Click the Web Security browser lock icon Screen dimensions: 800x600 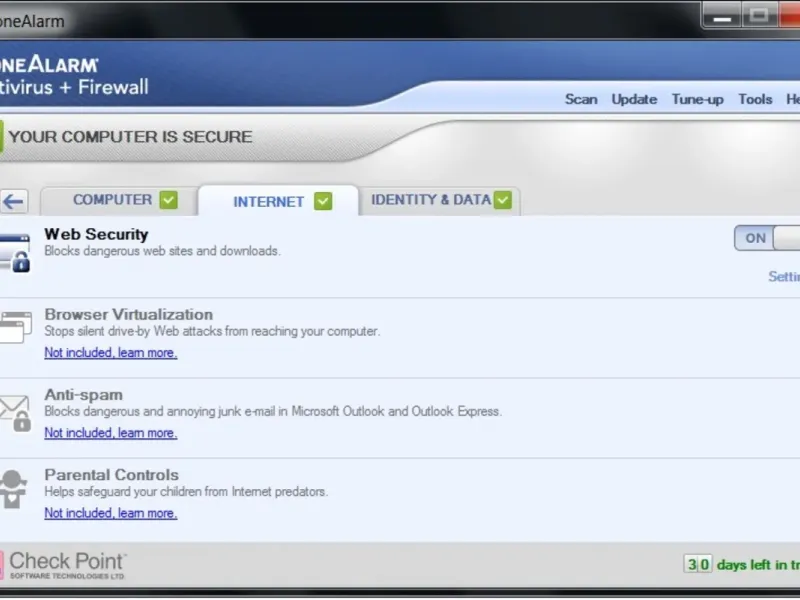[x=15, y=253]
